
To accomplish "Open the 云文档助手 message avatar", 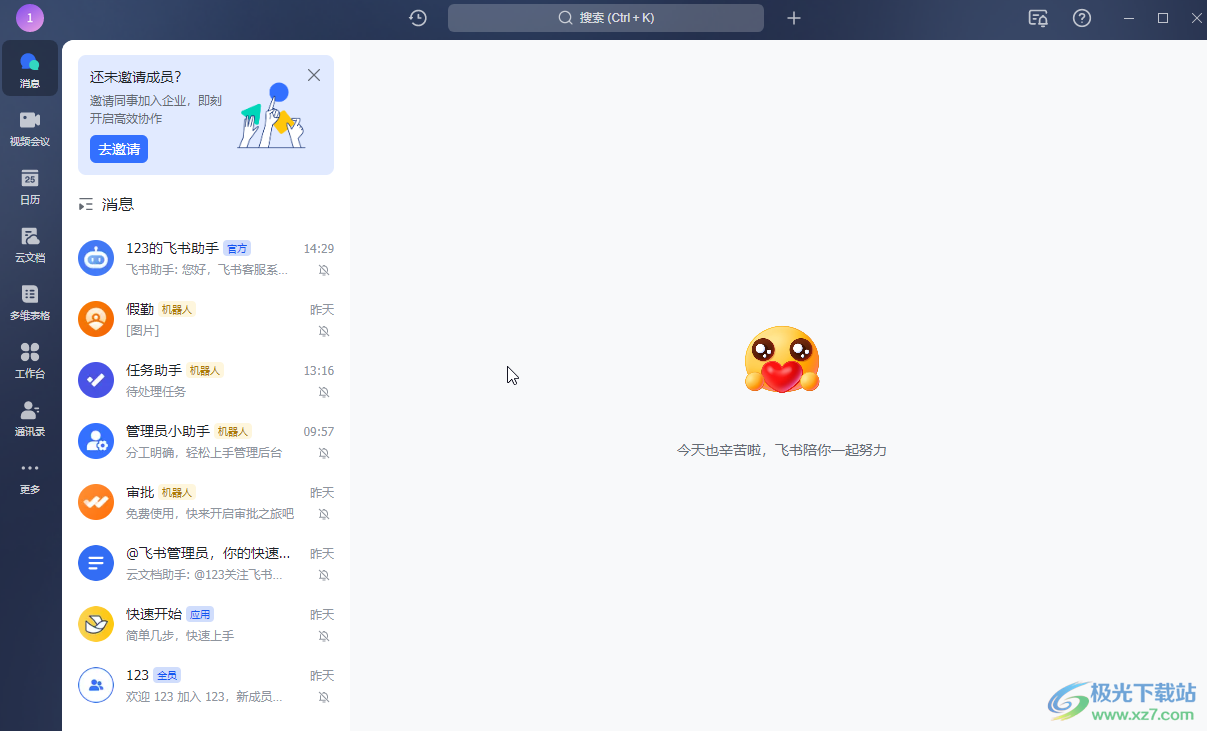I will (x=96, y=563).
